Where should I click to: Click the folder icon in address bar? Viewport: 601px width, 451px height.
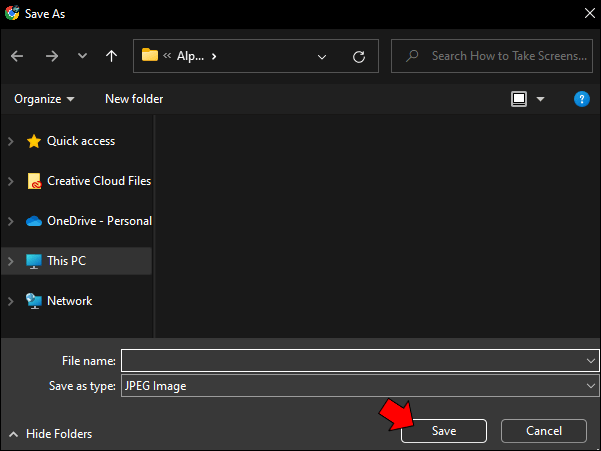[x=150, y=55]
